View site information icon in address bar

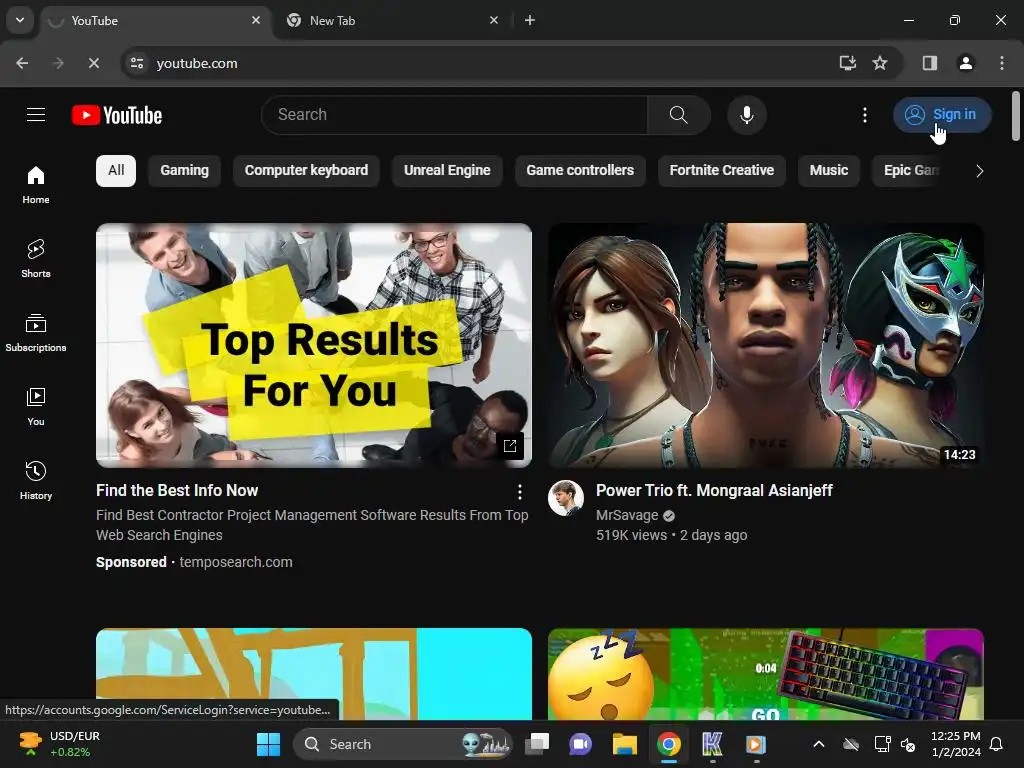(x=137, y=63)
